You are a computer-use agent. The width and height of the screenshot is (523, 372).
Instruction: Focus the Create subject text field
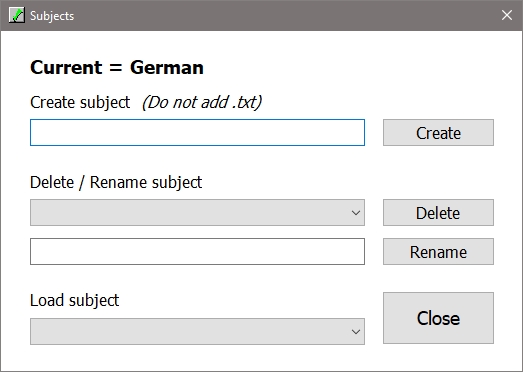pos(197,132)
